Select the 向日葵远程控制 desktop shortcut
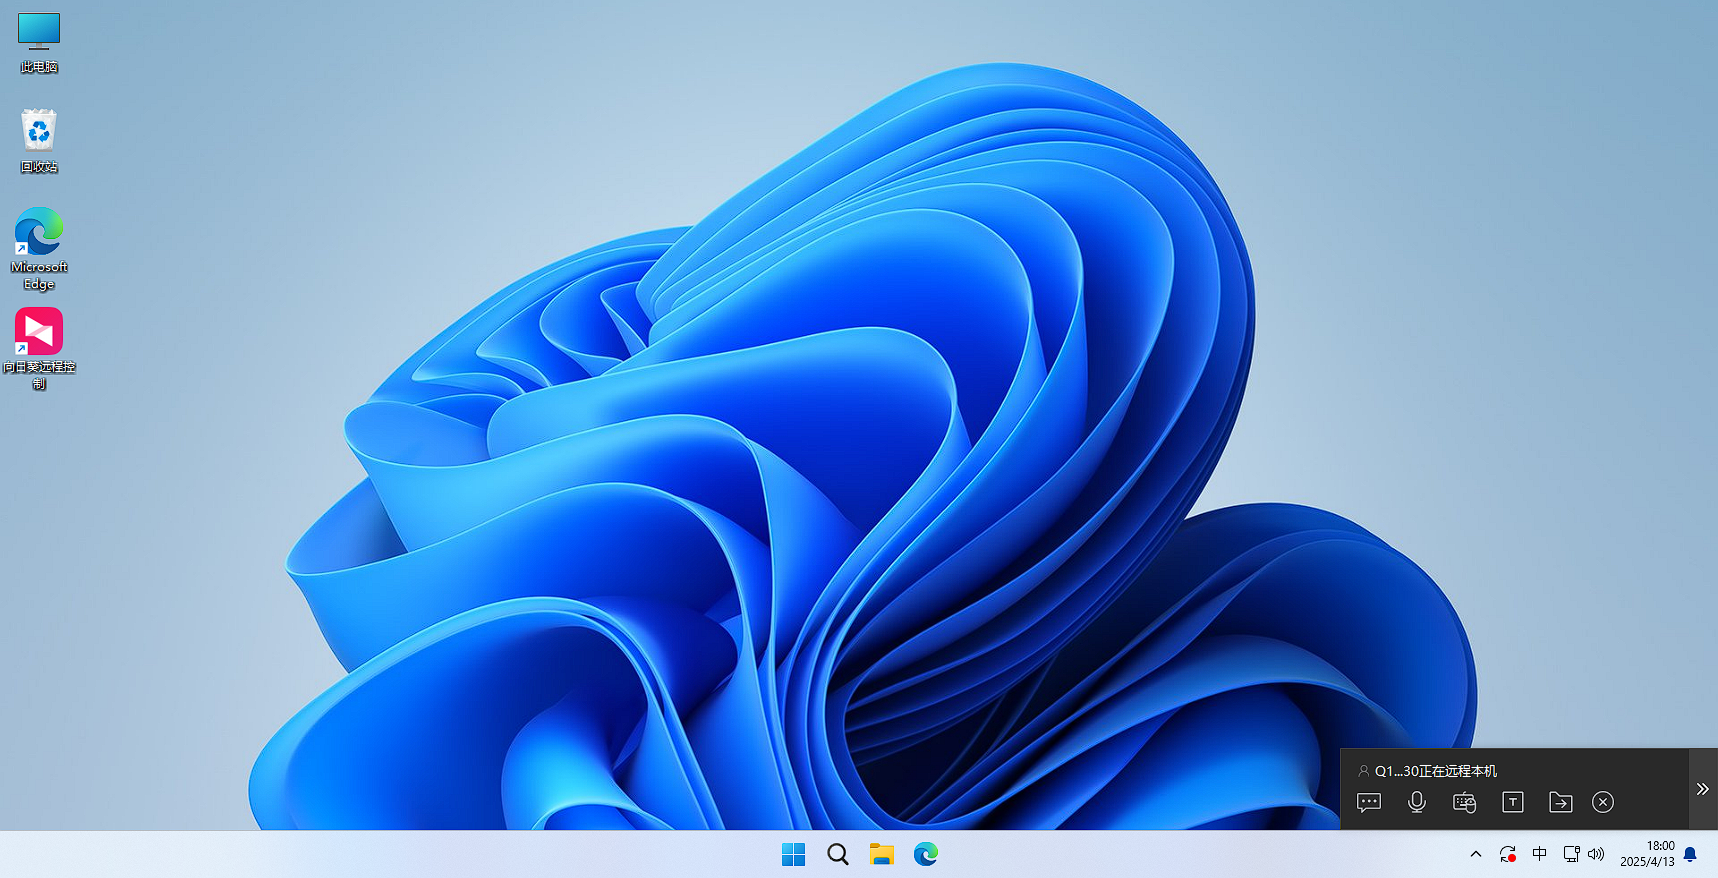 tap(39, 348)
